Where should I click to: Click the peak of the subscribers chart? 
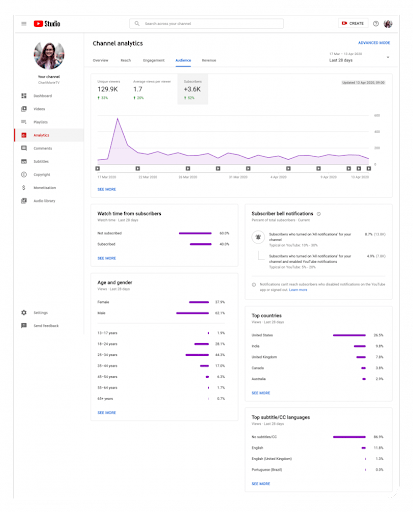(x=117, y=119)
